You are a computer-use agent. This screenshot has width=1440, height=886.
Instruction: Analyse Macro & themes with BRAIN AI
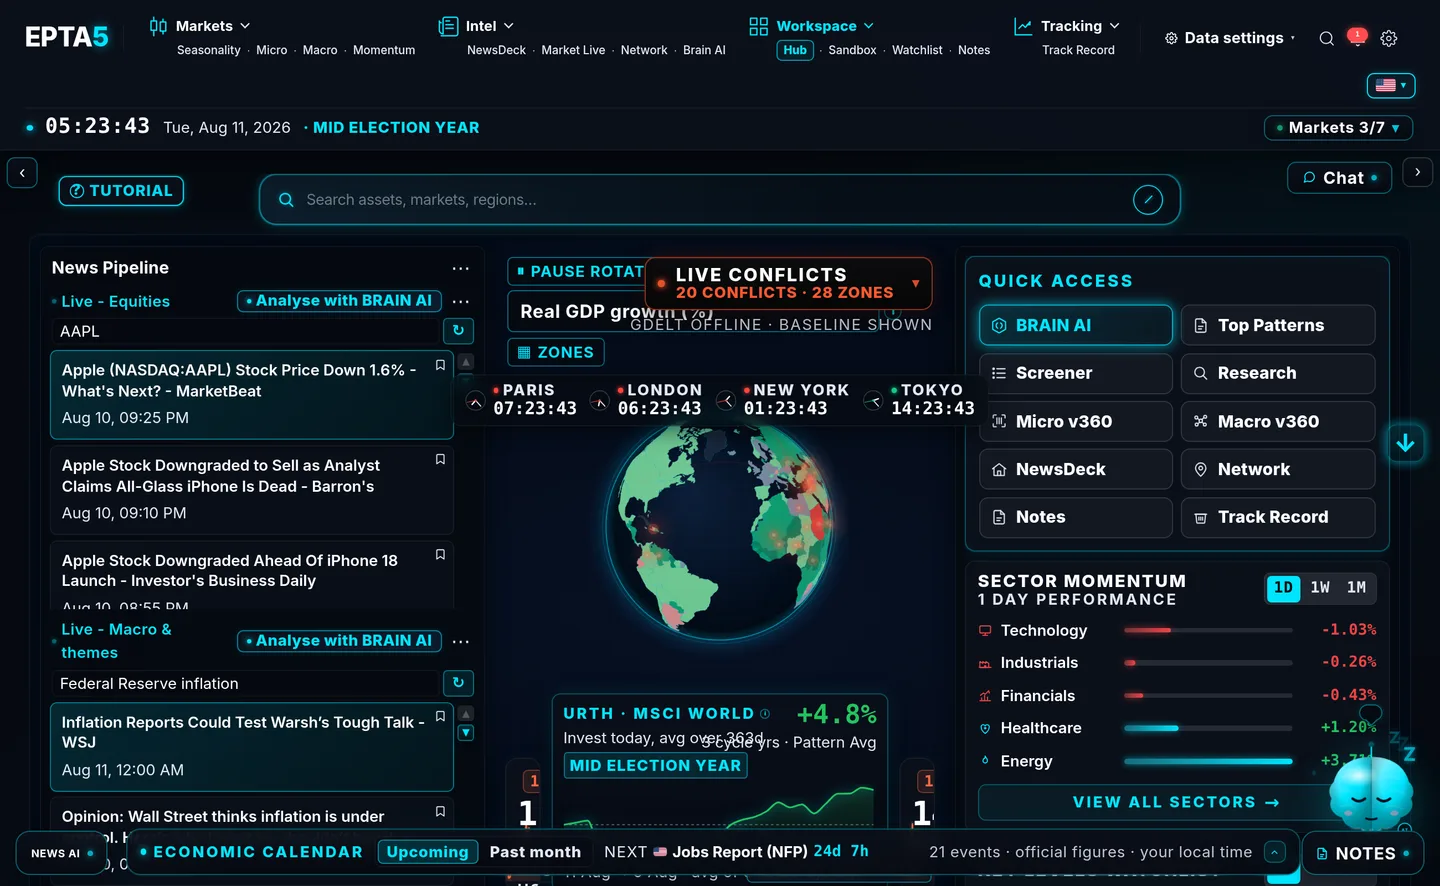point(339,641)
